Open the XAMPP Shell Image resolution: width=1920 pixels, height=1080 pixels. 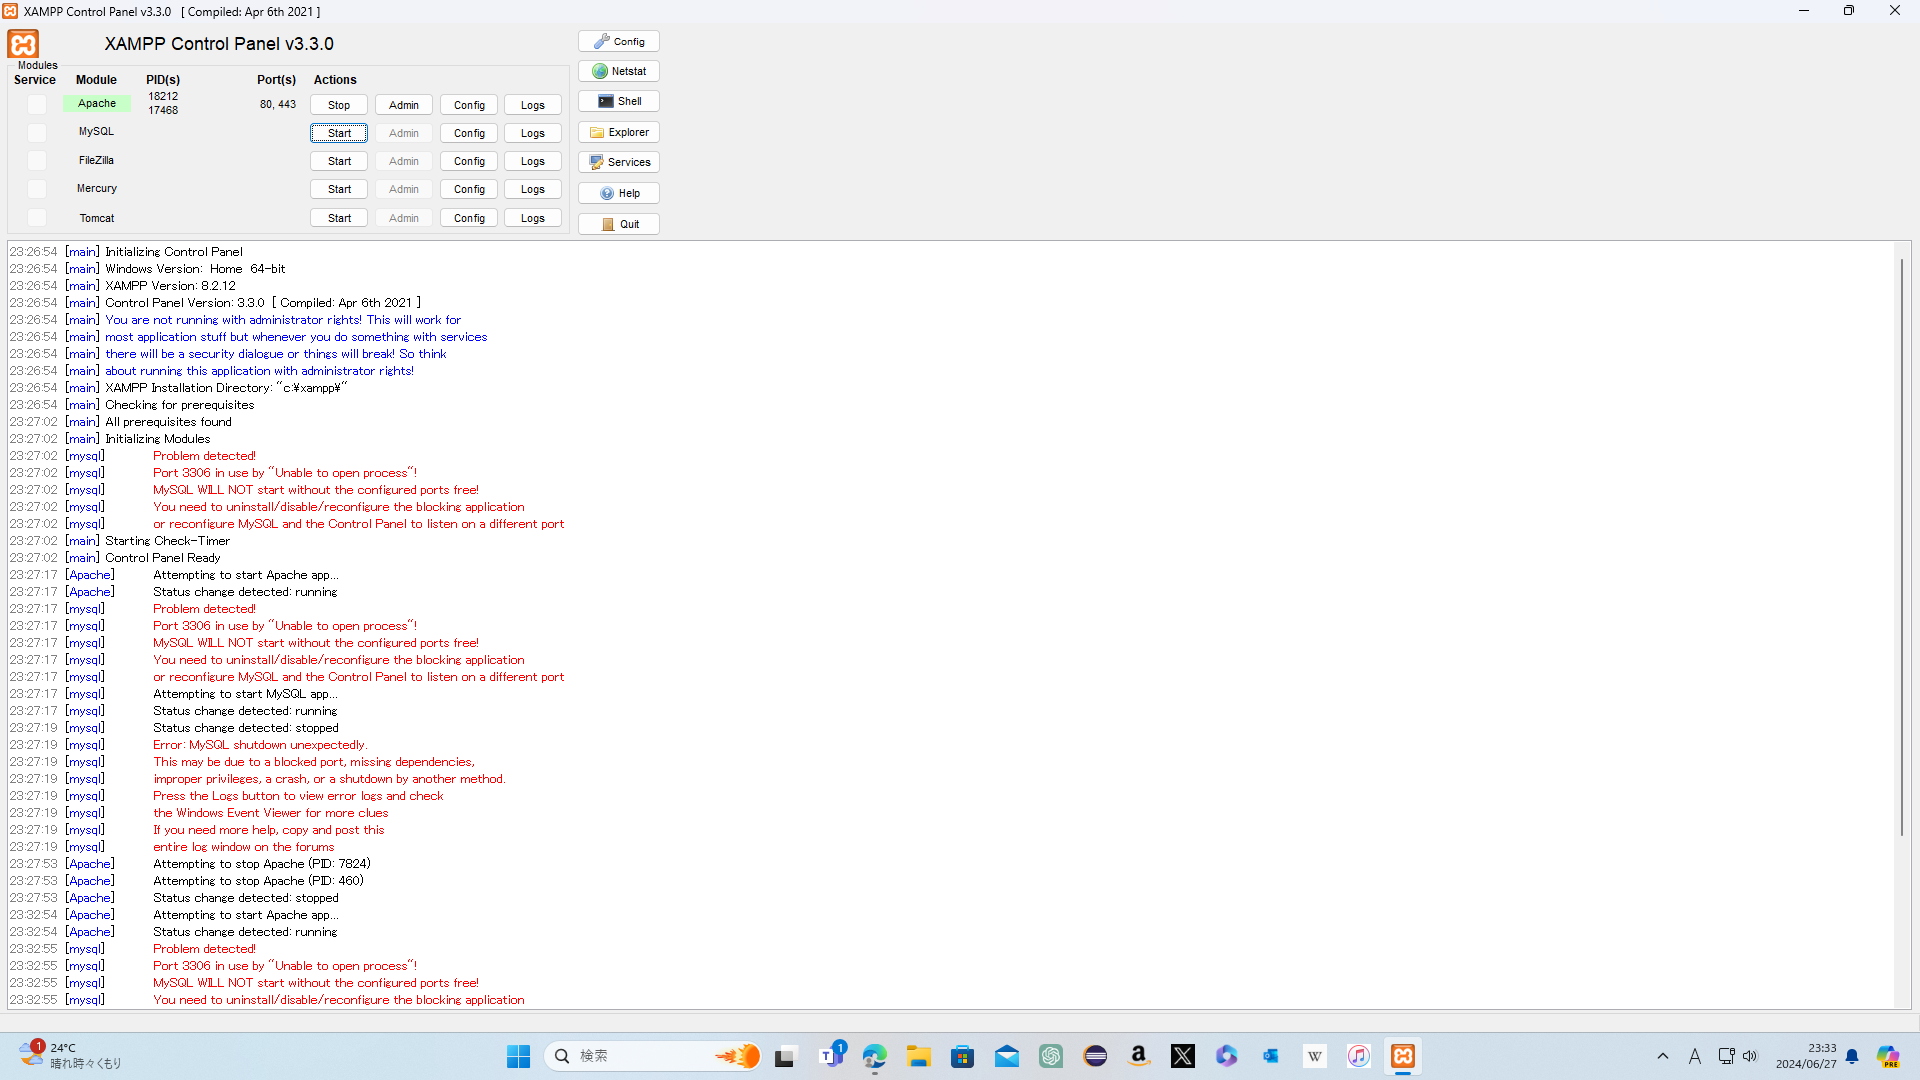point(618,101)
